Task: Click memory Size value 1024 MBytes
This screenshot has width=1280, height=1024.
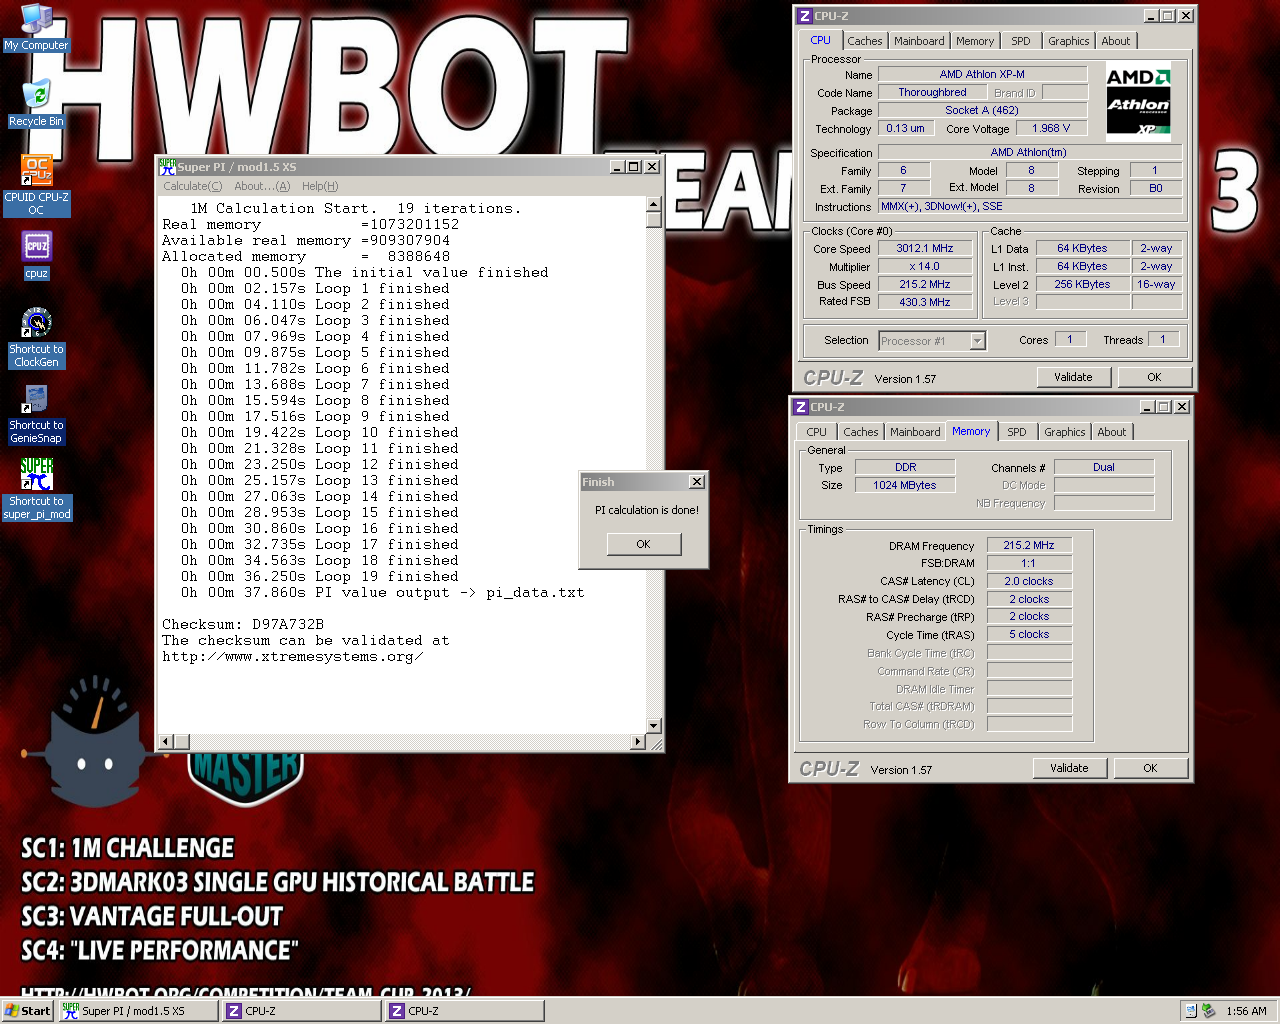Action: (x=905, y=485)
